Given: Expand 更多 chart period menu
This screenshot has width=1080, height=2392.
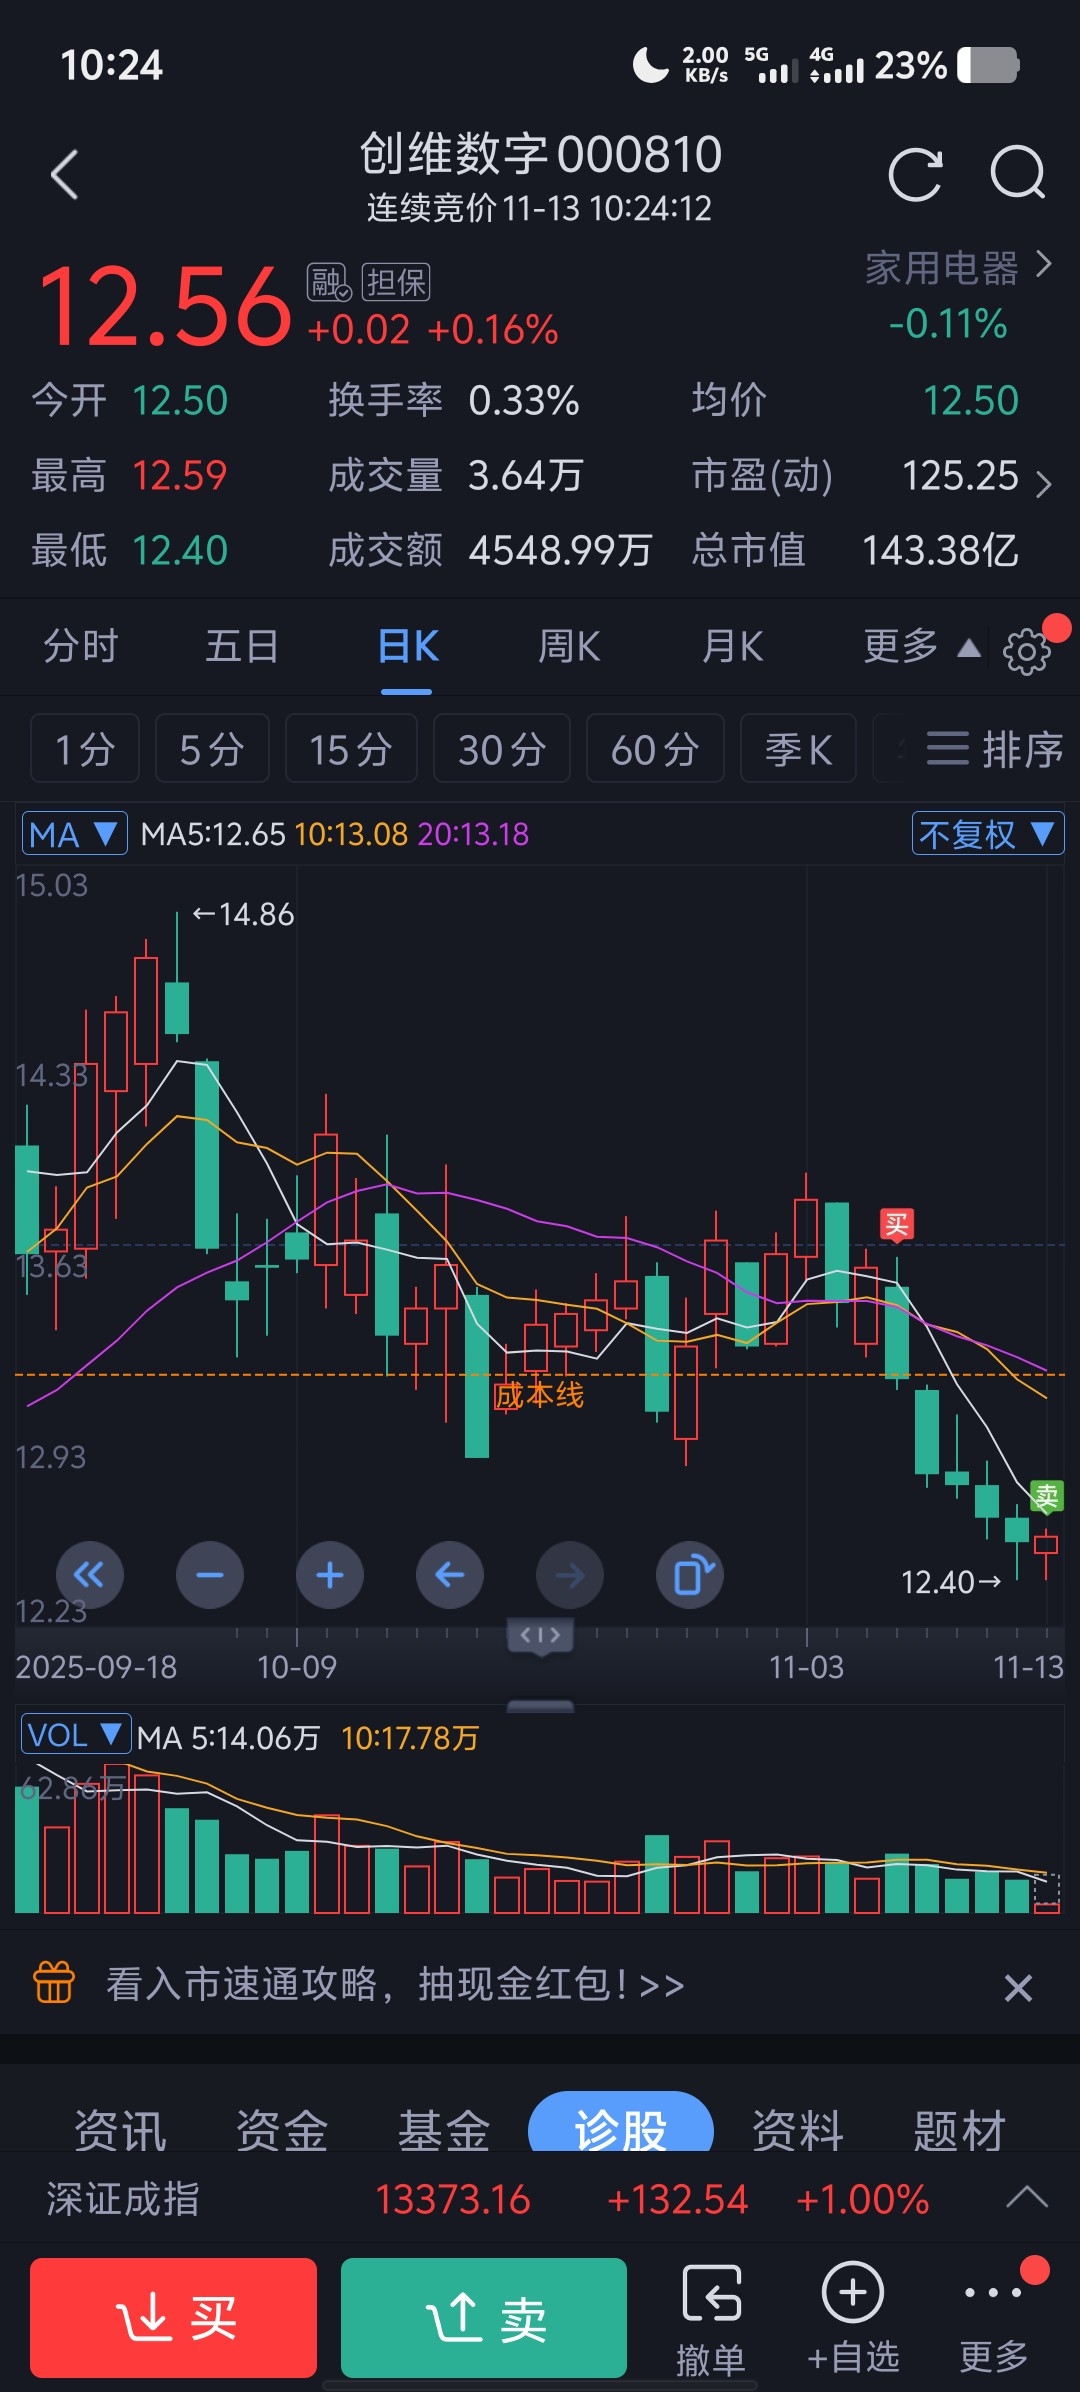Looking at the screenshot, I should pos(921,647).
